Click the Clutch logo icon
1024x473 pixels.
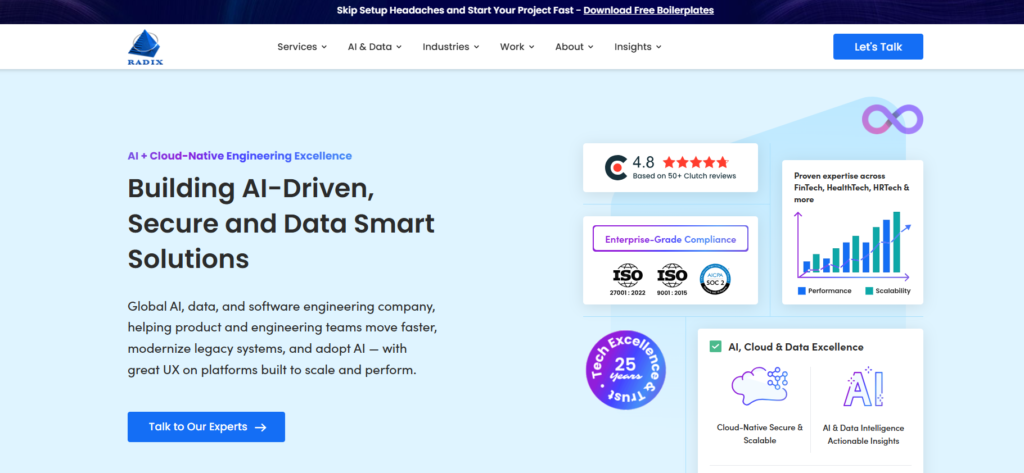pyautogui.click(x=616, y=167)
